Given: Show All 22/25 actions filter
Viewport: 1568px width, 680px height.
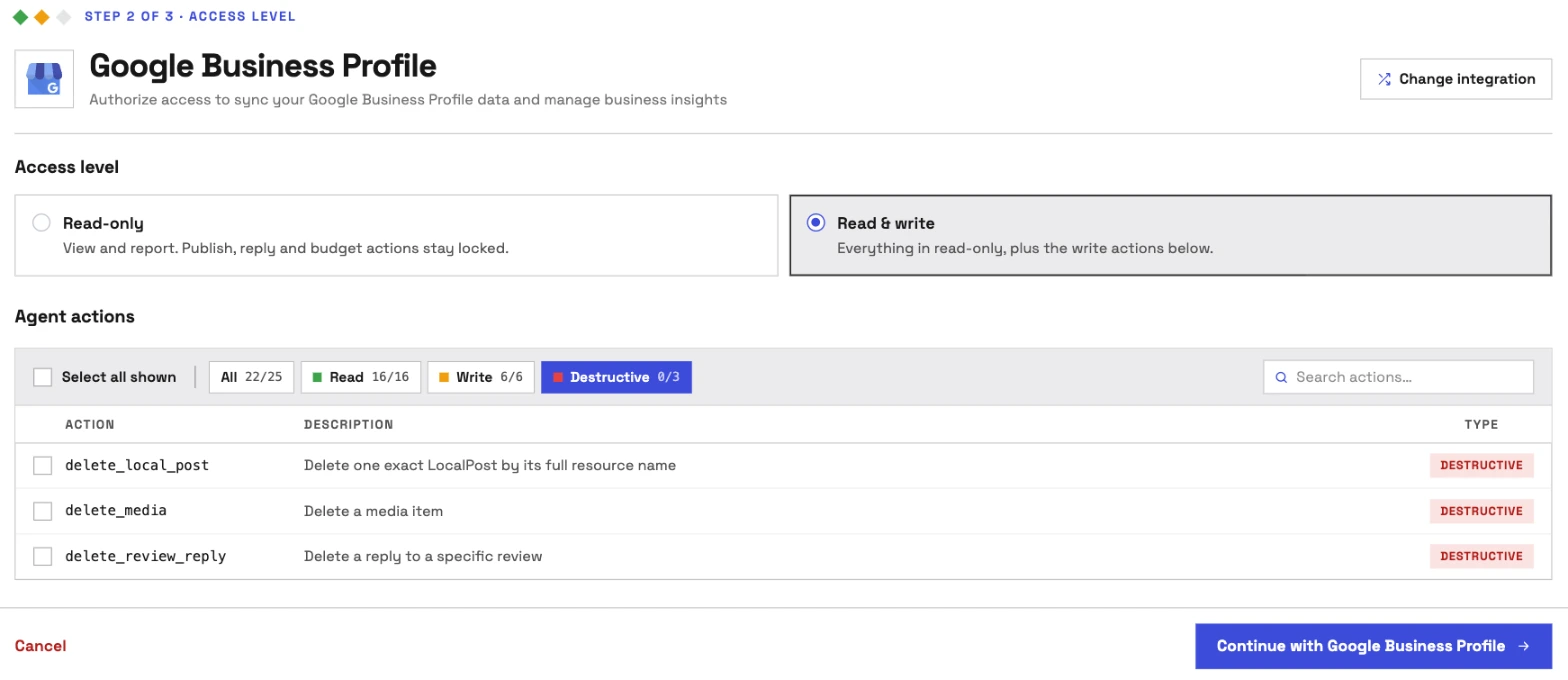Looking at the screenshot, I should [x=252, y=377].
